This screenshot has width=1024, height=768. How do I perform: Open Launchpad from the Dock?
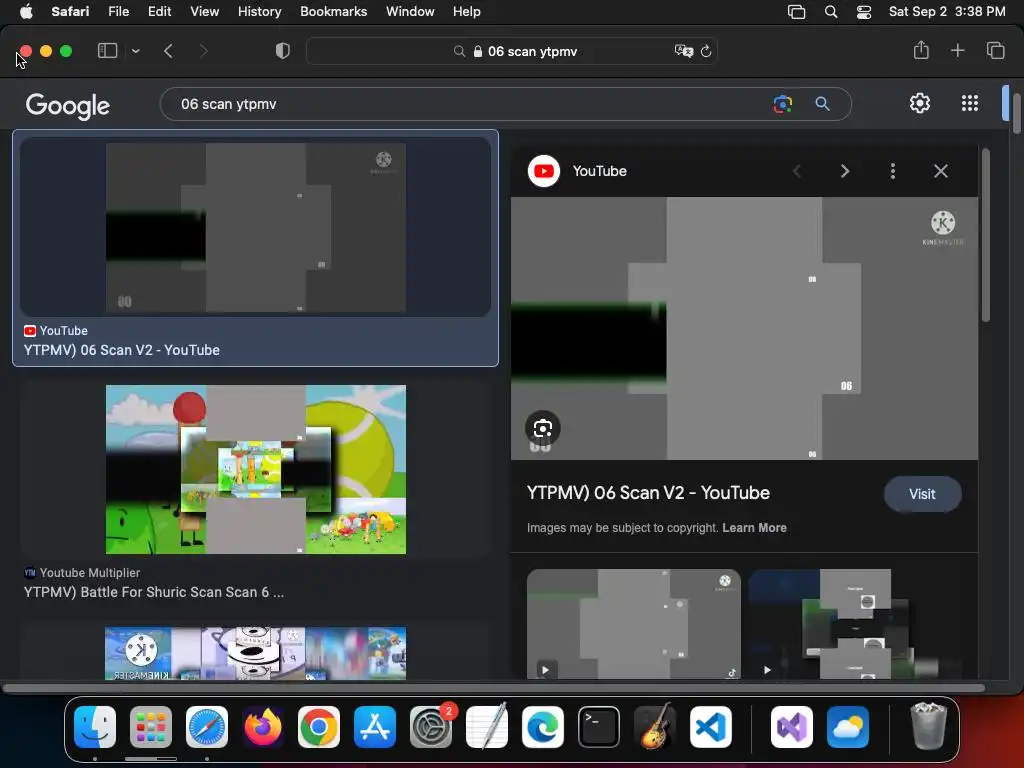click(x=151, y=727)
